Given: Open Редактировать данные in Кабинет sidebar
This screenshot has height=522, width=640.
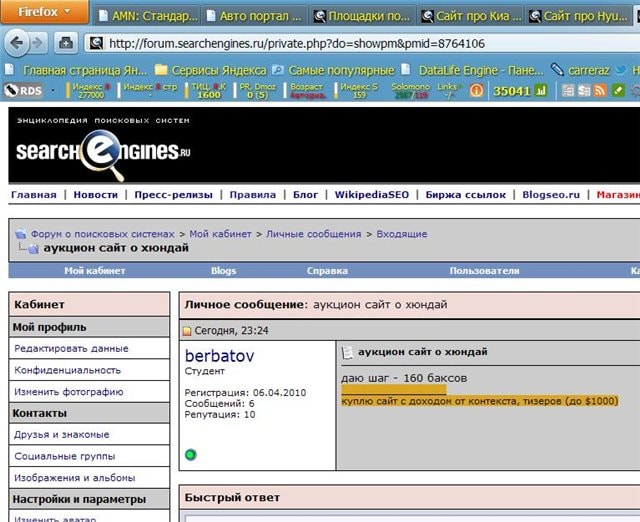Looking at the screenshot, I should pos(71,349).
